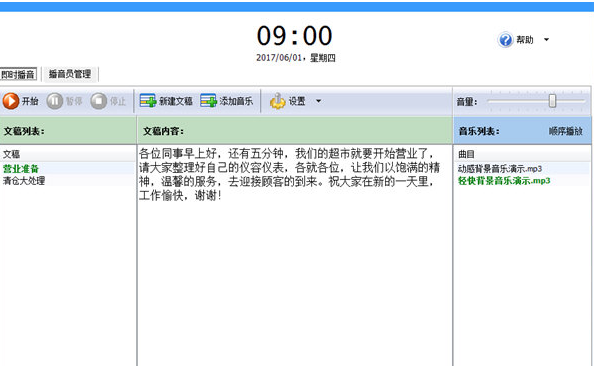594x366 pixels.
Task: Click the 曲目 column header
Action: [522, 154]
